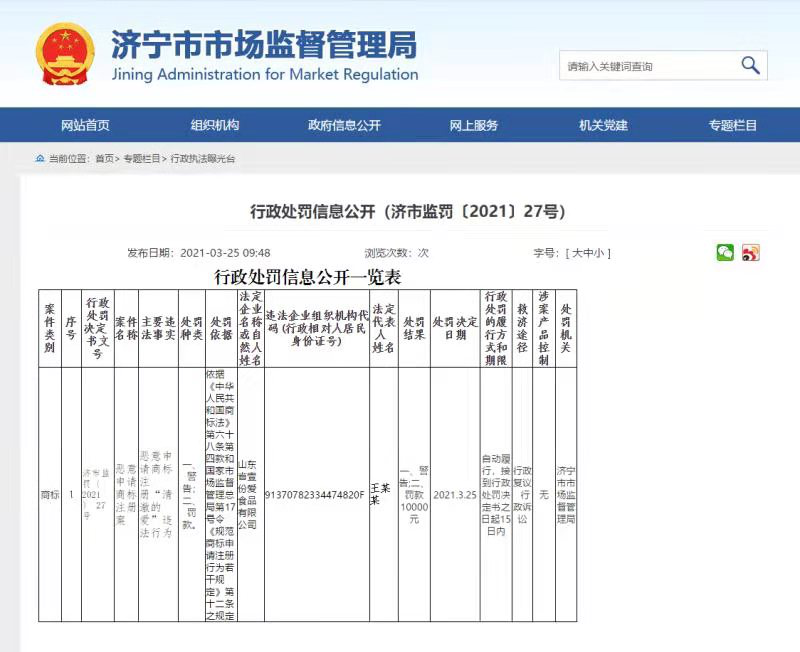This screenshot has width=800, height=652.
Task: Click the article title 行政处罚信息公开 27号
Action: (408, 211)
